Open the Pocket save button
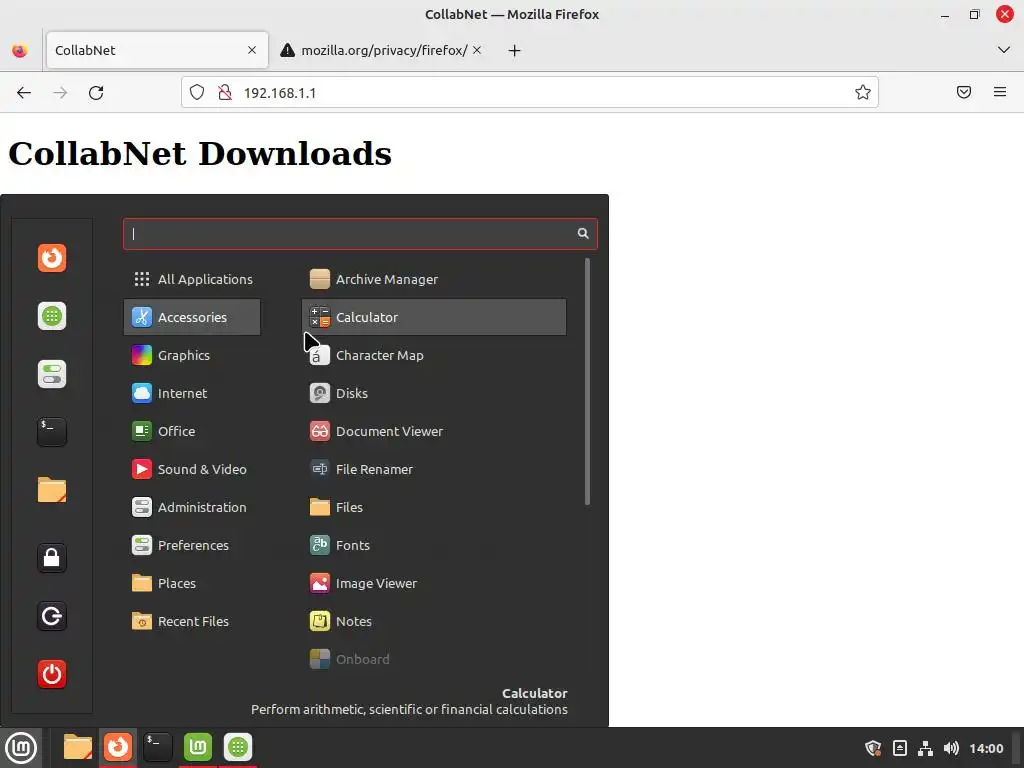This screenshot has width=1024, height=768. click(963, 92)
